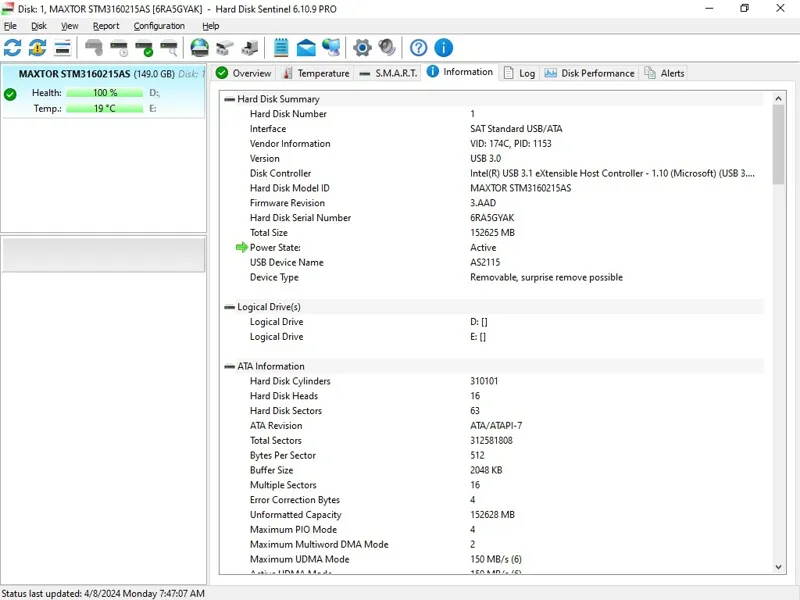Screen dimensions: 800x600
Task: Collapse the Logical Drive(s) section
Action: coord(230,307)
